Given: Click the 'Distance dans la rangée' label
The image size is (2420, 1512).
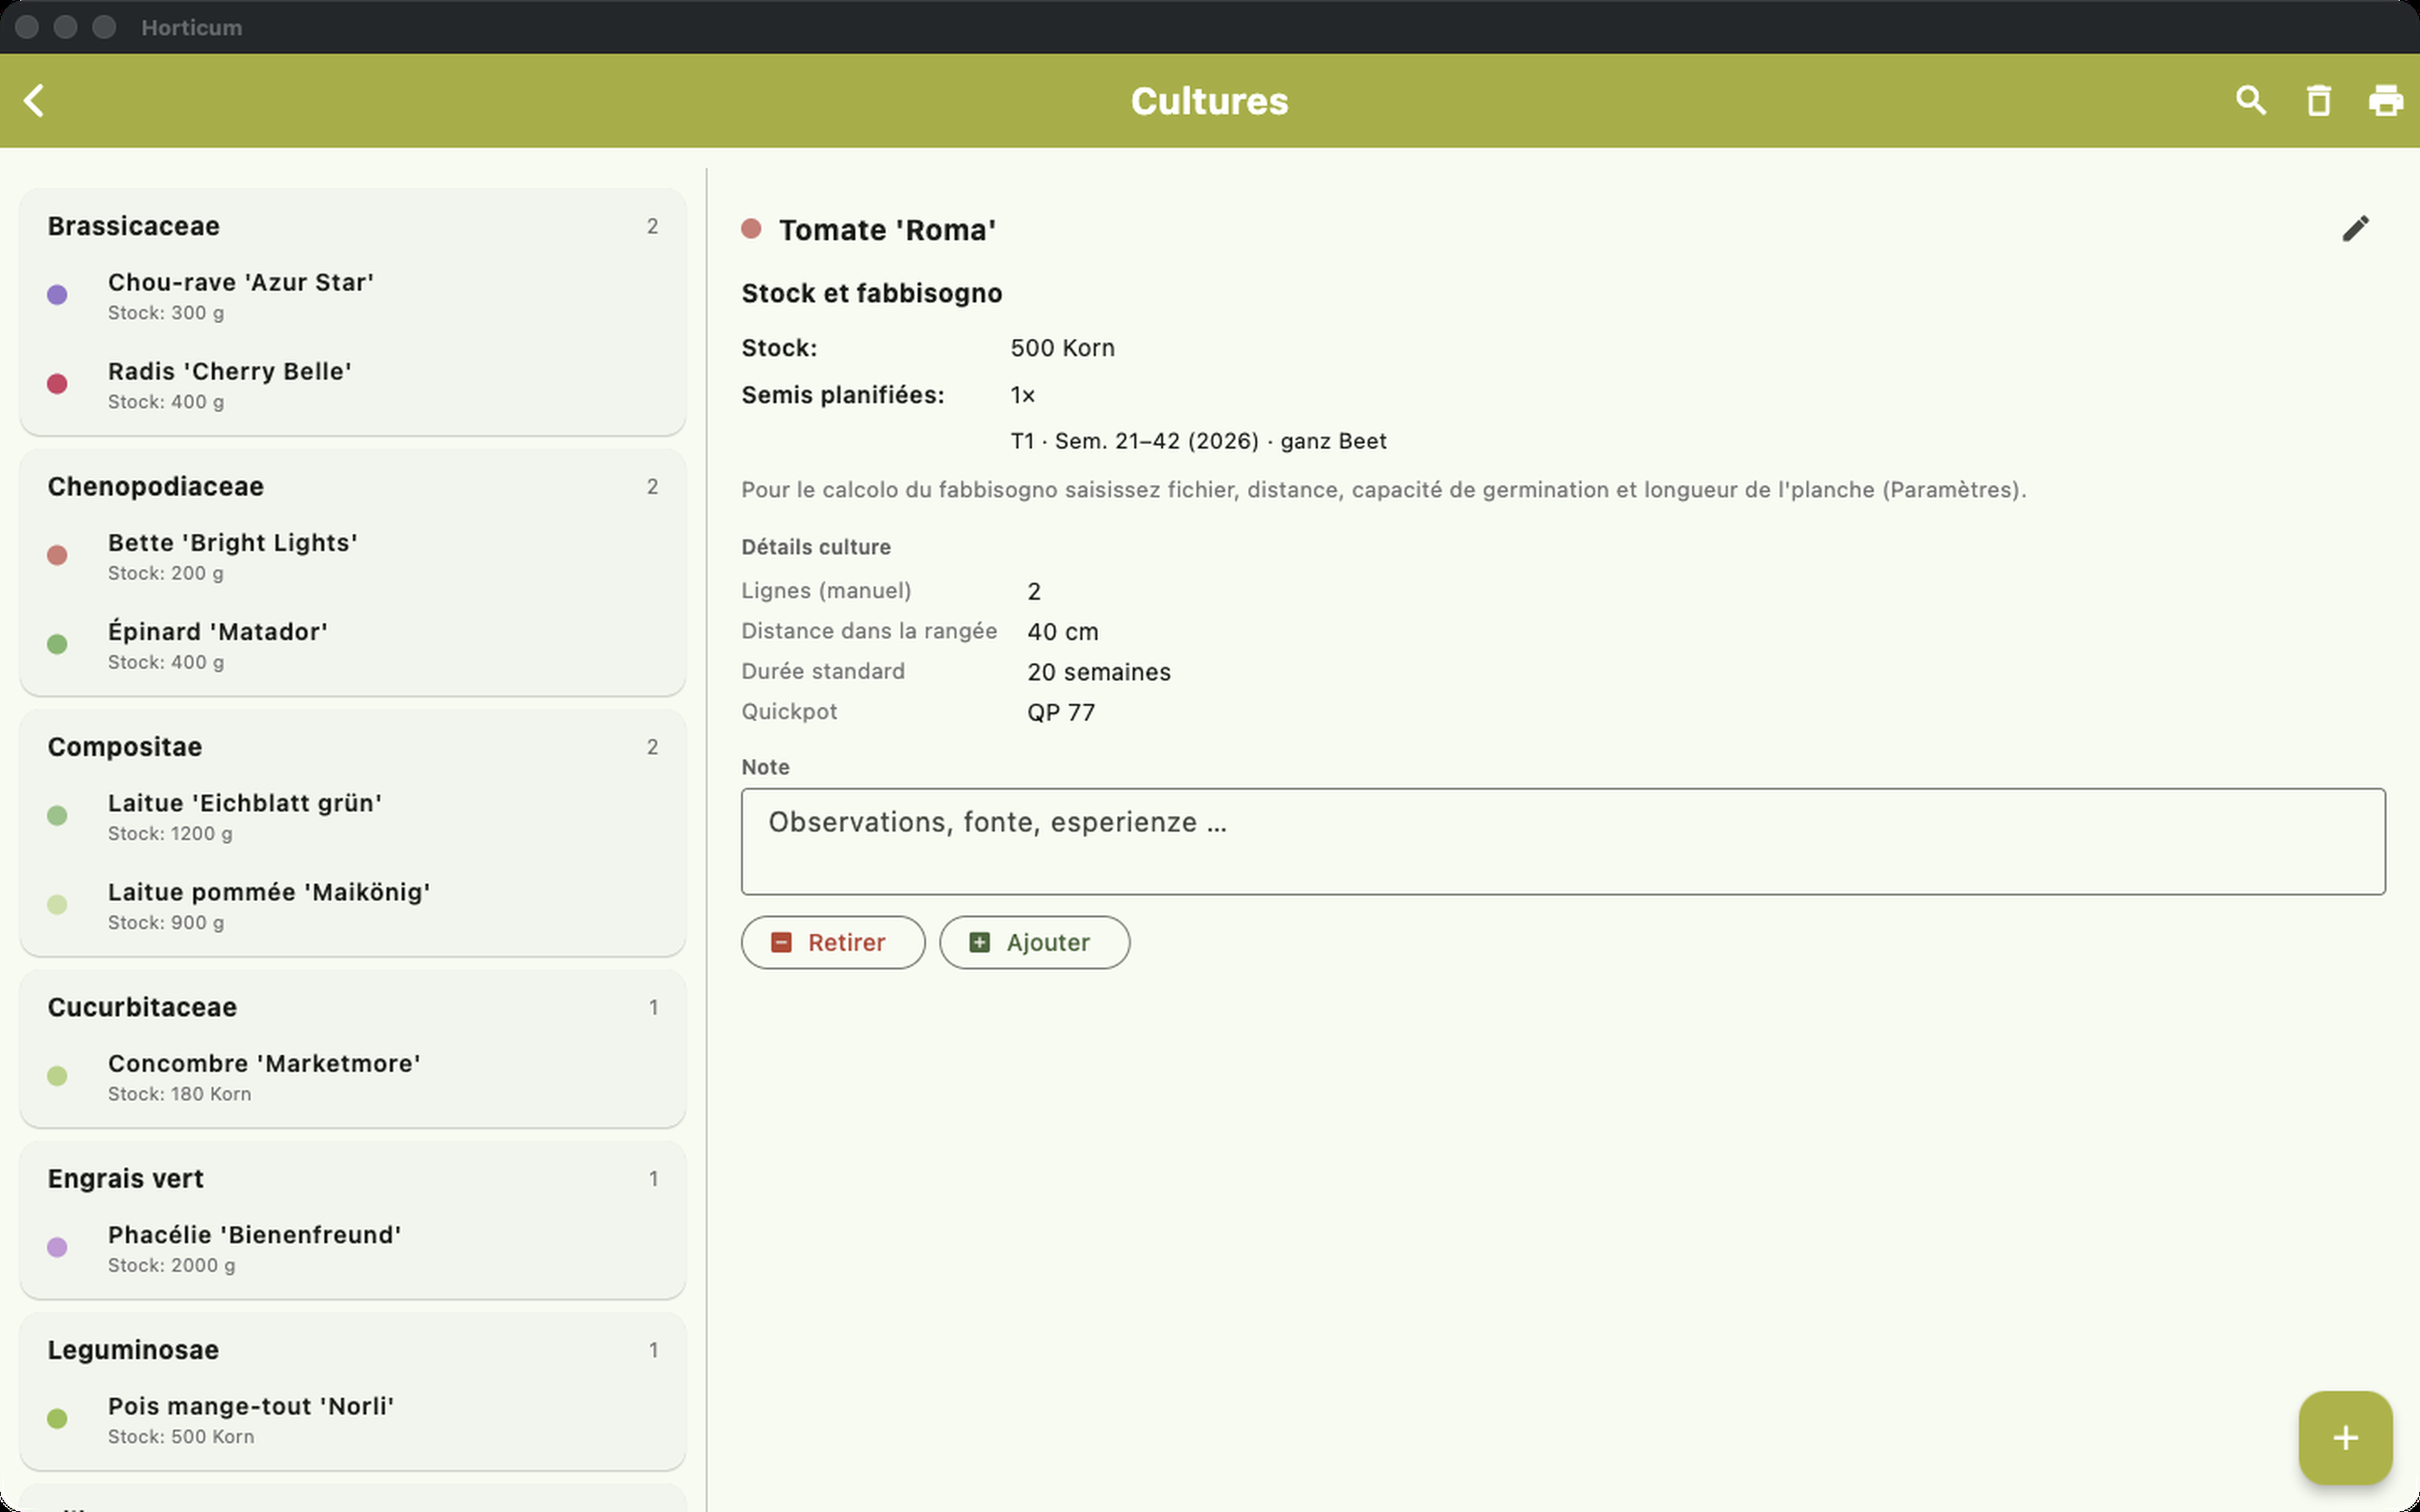Looking at the screenshot, I should tap(869, 631).
